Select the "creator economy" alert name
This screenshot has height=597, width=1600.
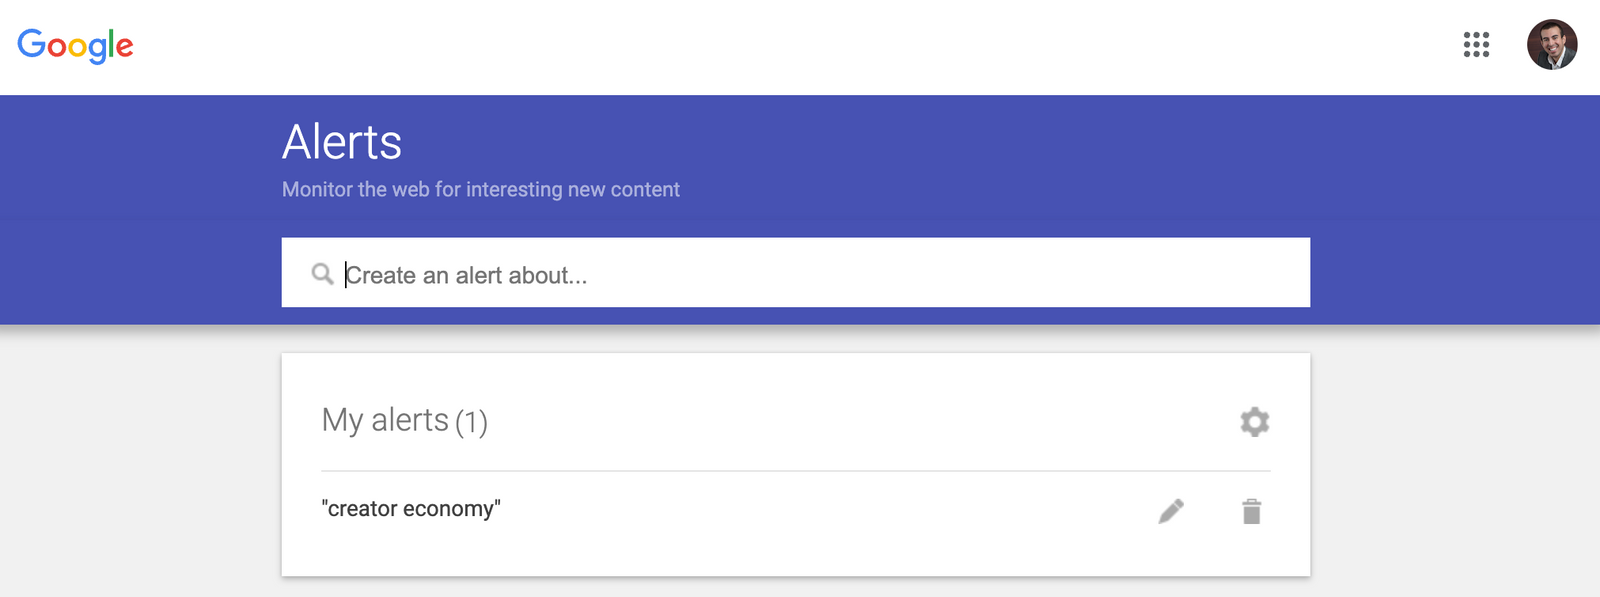click(411, 509)
